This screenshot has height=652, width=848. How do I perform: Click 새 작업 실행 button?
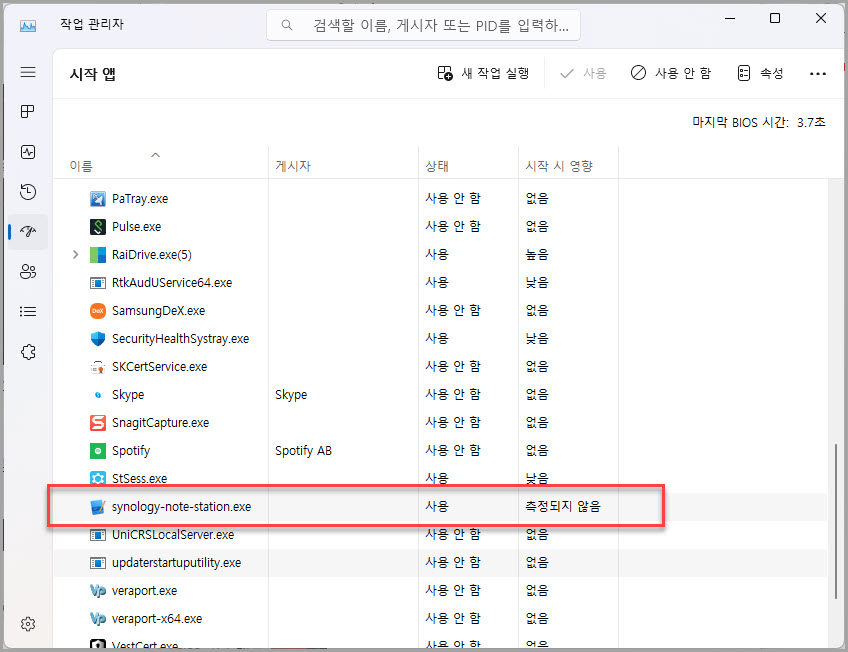click(483, 73)
